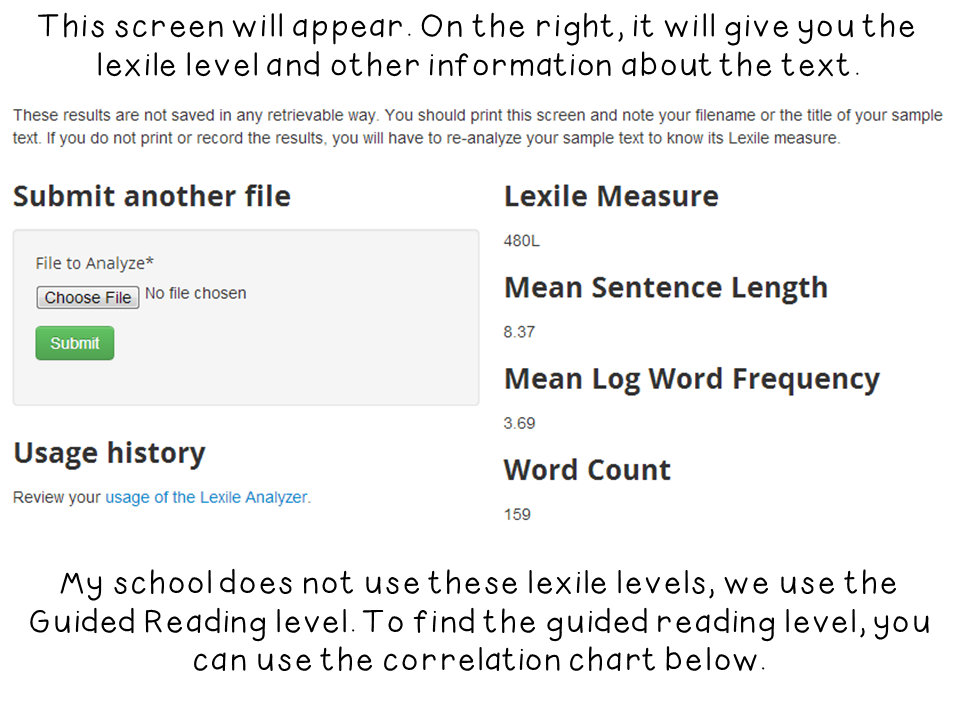Click the top handwritten caption about lexile level
This screenshot has height=720, width=960.
(x=478, y=46)
